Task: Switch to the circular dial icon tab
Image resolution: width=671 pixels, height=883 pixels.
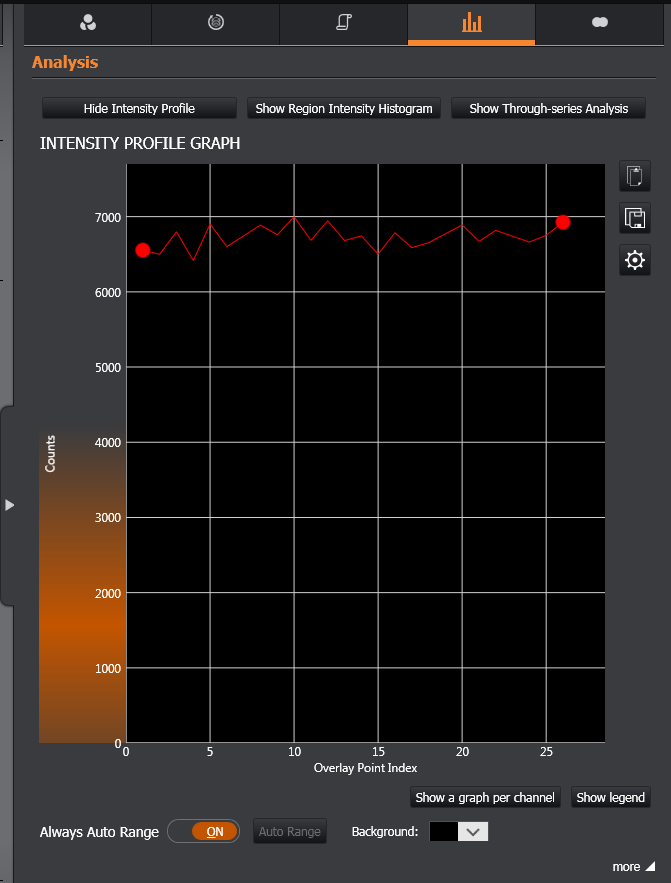Action: [215, 22]
